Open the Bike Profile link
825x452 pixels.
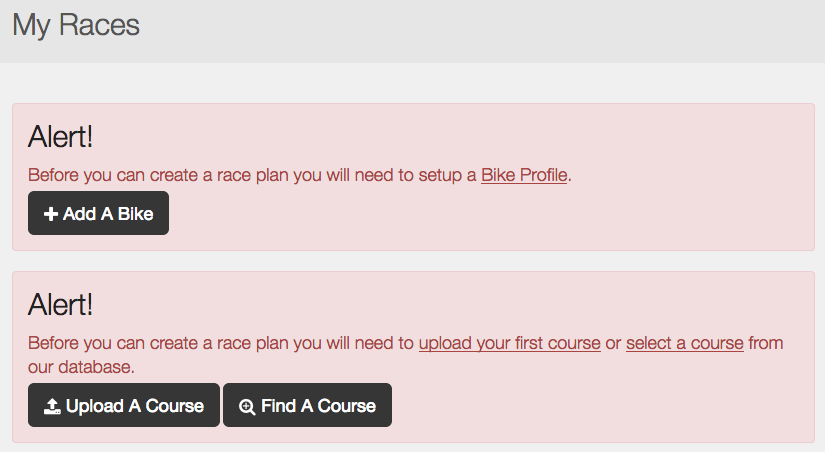point(524,175)
